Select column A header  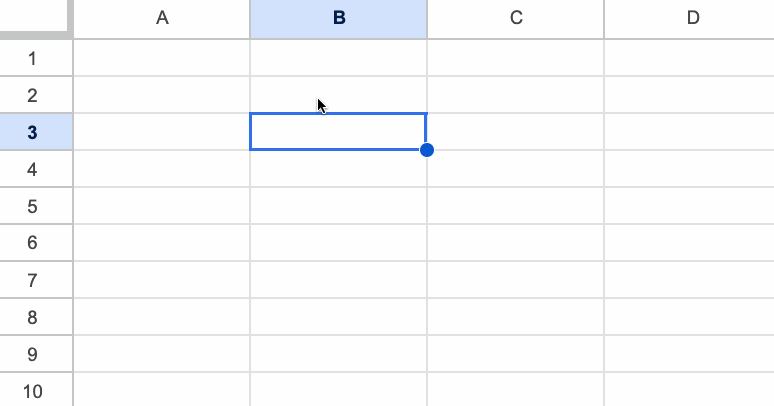(162, 18)
